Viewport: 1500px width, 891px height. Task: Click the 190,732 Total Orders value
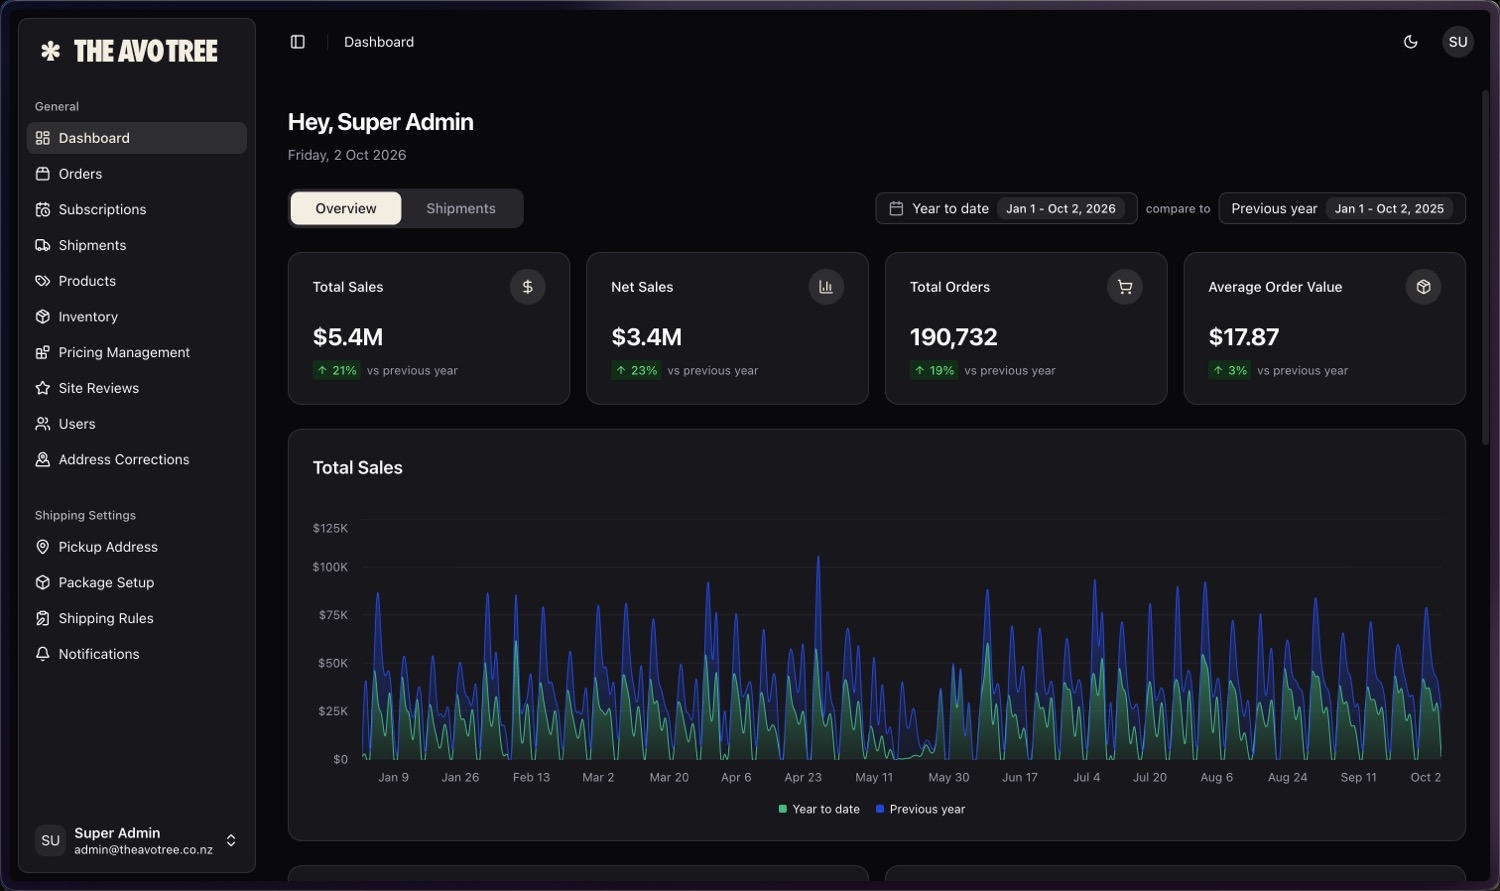954,337
